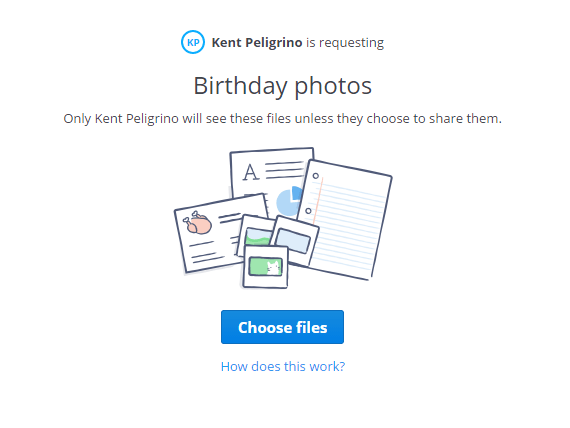This screenshot has width=570, height=428.
Task: Click the pie chart on the document
Action: (289, 200)
